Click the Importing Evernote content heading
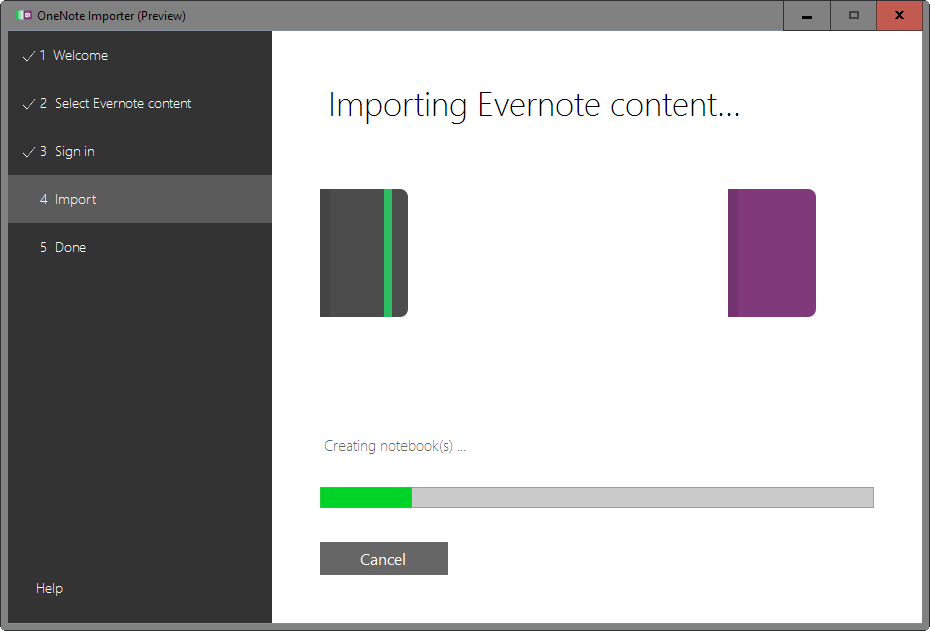The width and height of the screenshot is (930, 631). (x=534, y=106)
